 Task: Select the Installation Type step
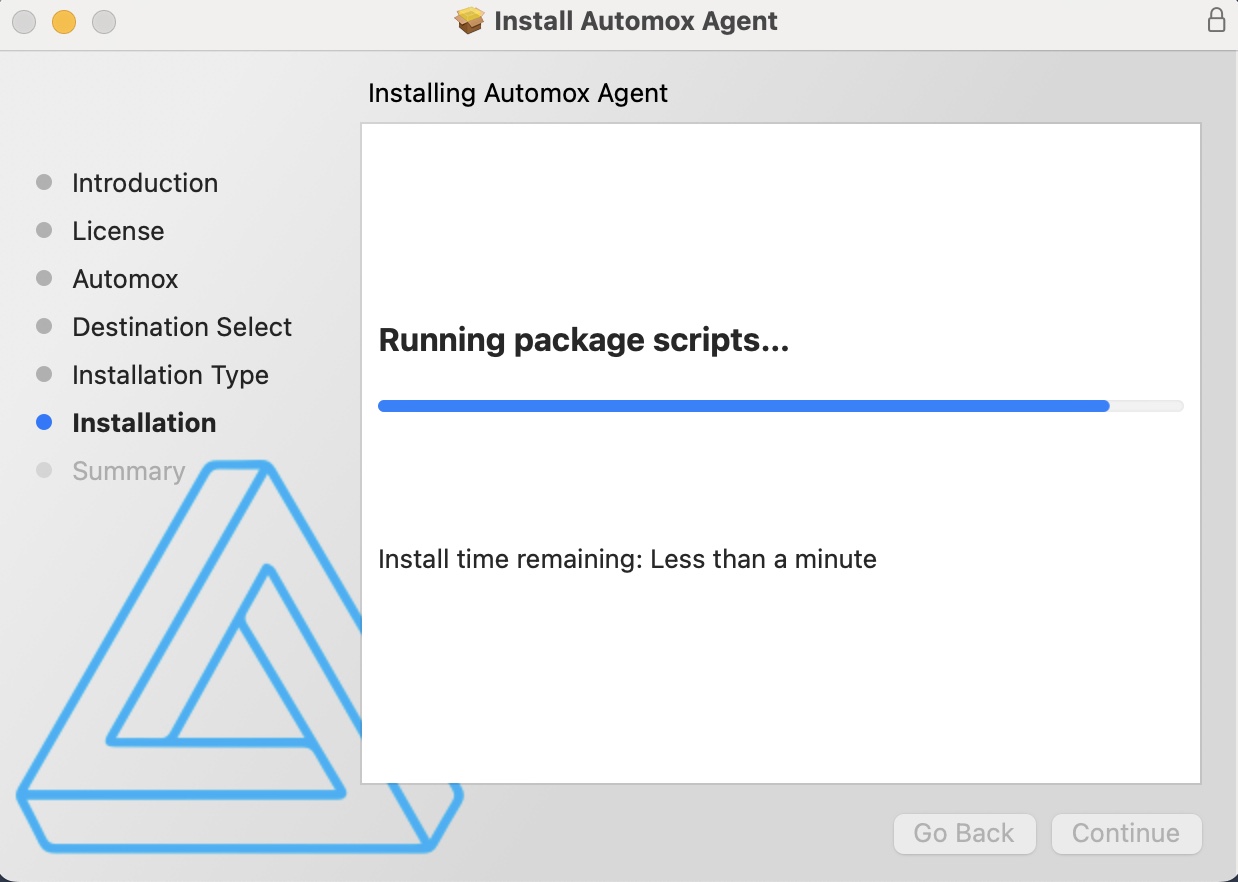click(170, 375)
